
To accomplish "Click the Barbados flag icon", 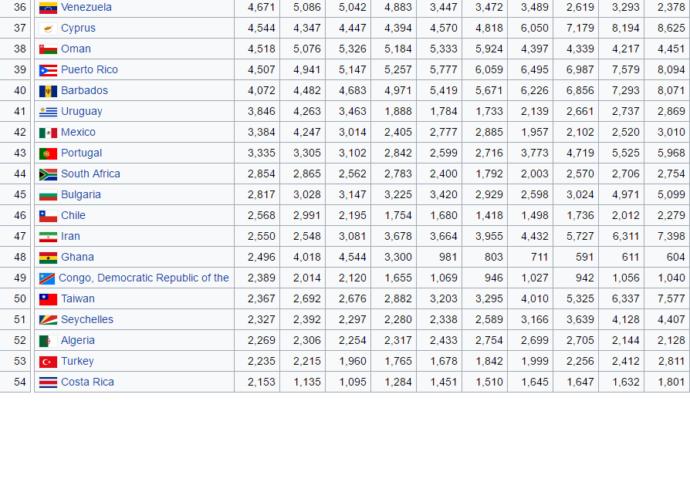I will point(48,91).
